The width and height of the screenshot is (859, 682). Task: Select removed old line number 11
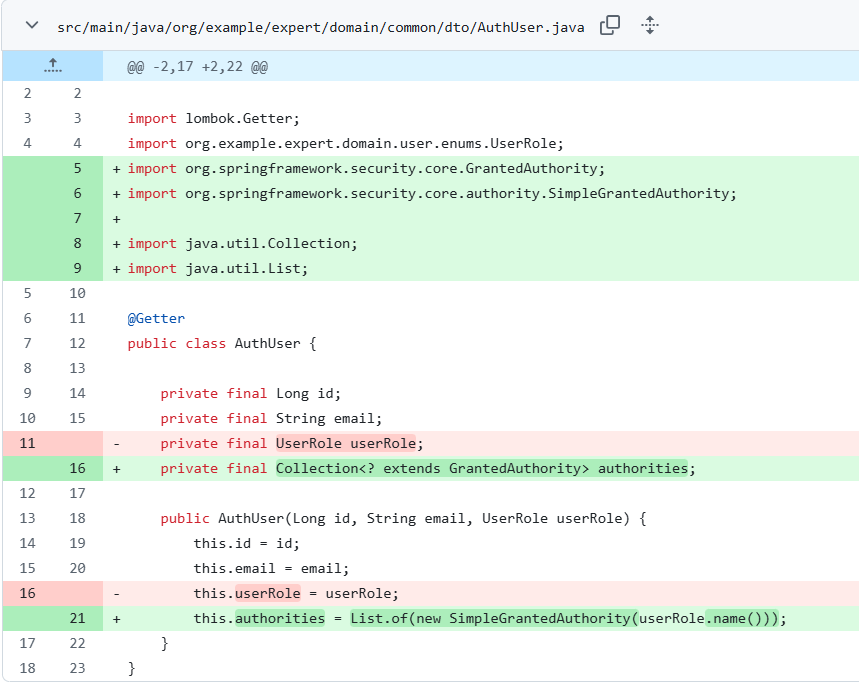click(27, 443)
